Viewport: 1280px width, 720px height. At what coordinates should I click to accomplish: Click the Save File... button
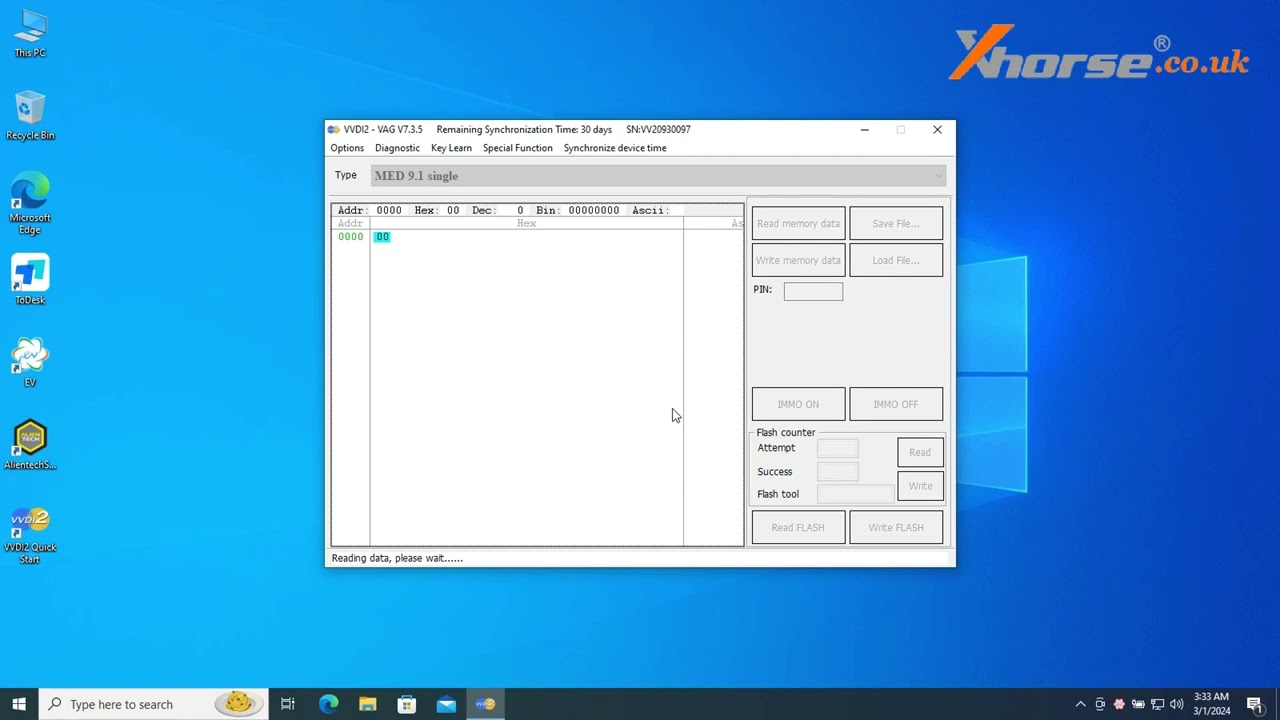pyautogui.click(x=896, y=224)
